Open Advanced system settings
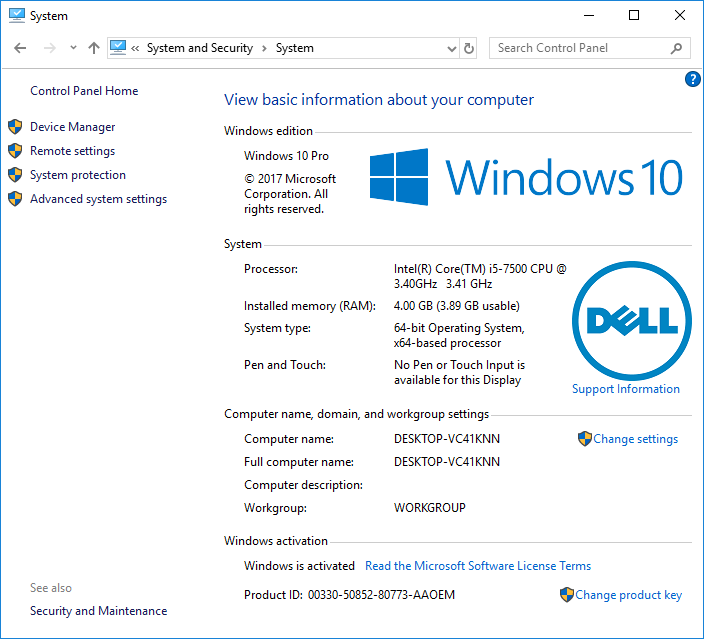This screenshot has height=639, width=704. point(98,199)
